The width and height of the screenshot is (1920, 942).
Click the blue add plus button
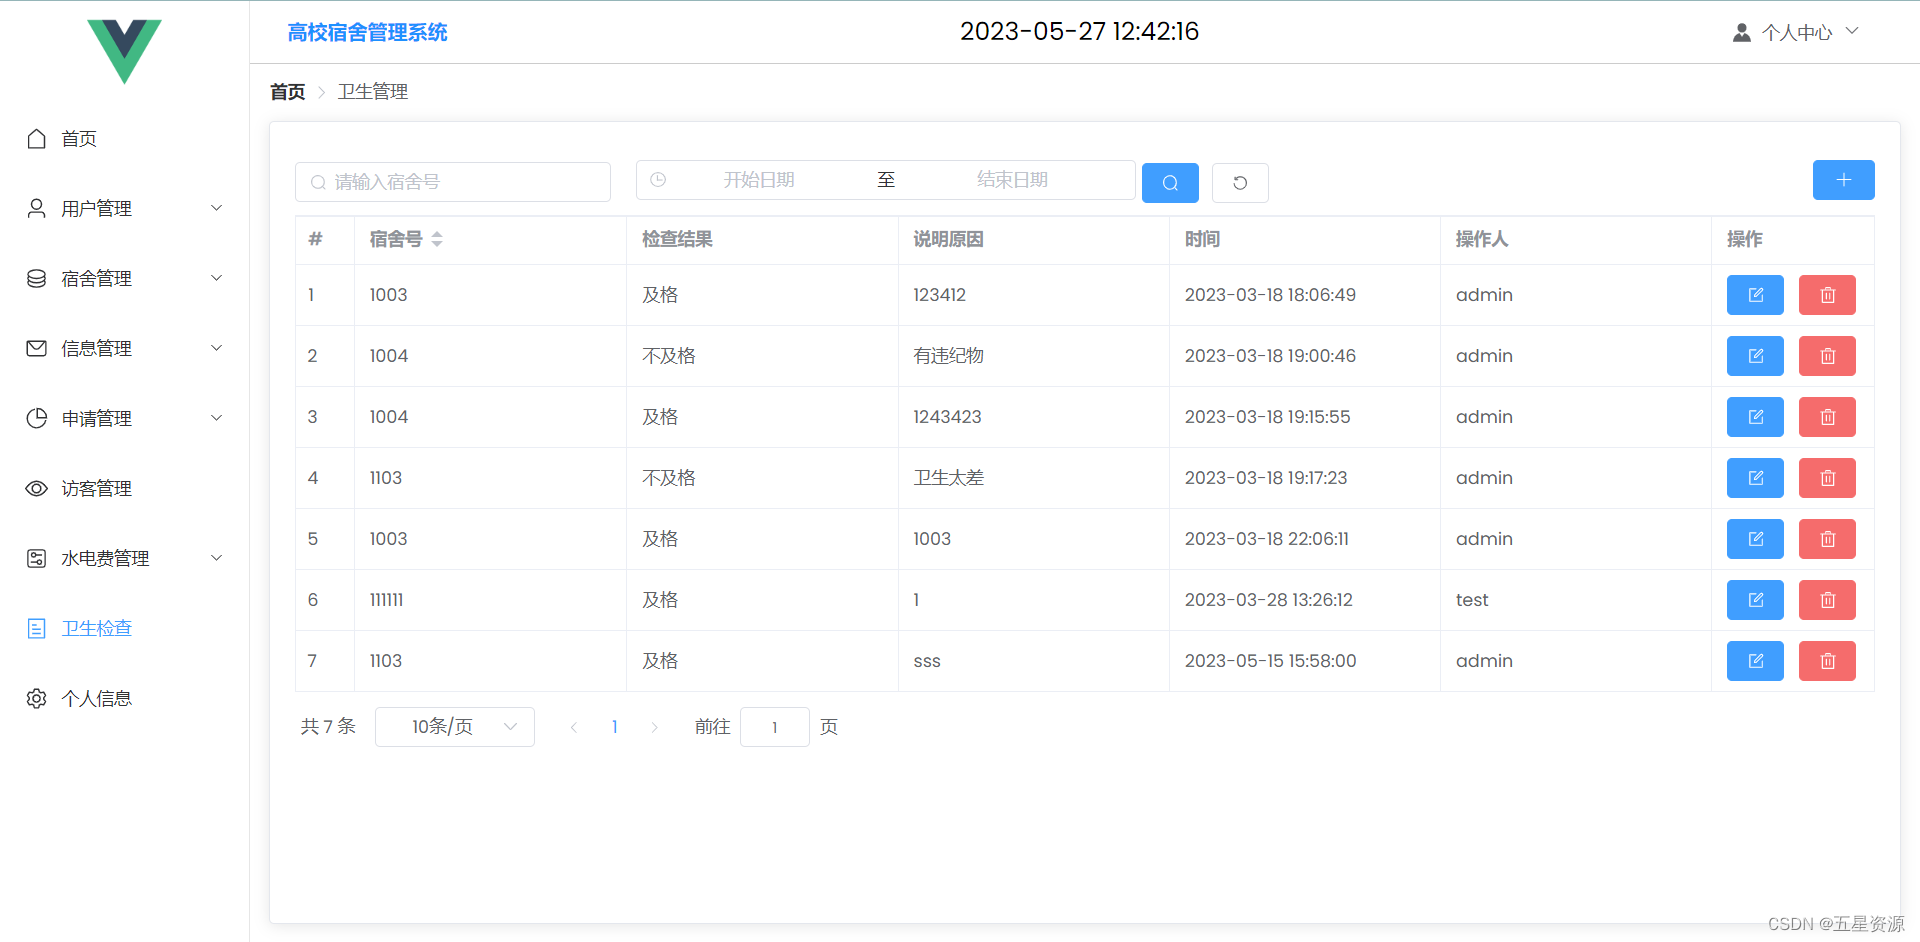coord(1843,180)
